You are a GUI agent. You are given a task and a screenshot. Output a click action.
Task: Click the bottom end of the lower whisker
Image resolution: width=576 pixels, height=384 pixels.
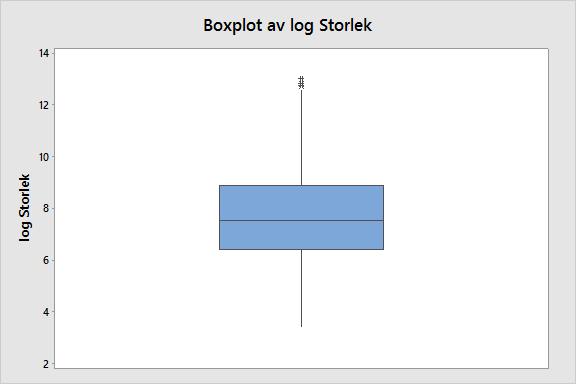302,326
